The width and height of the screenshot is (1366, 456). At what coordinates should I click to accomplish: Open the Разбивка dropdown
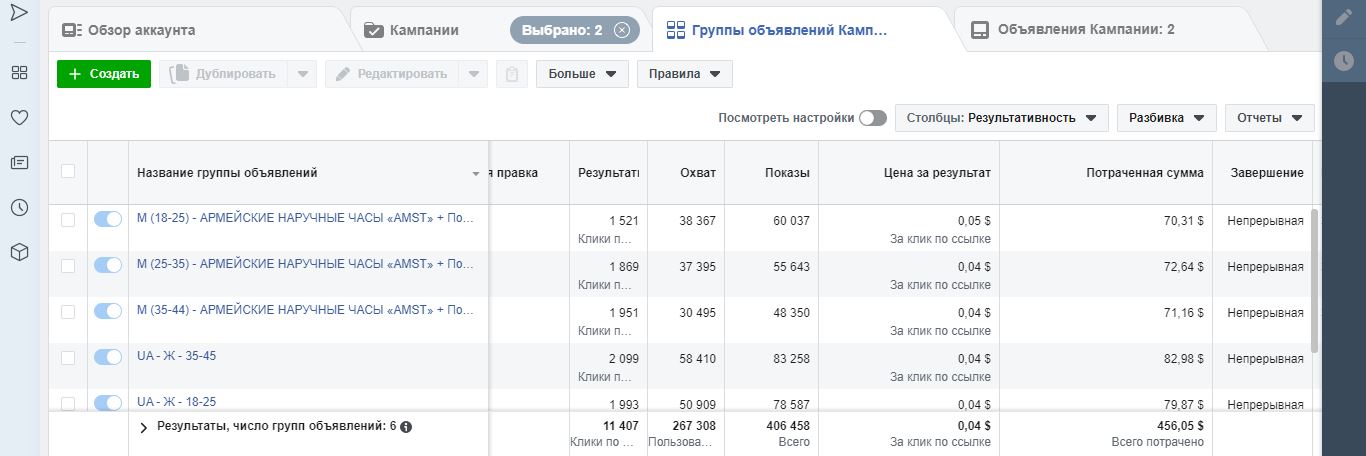pyautogui.click(x=1166, y=118)
